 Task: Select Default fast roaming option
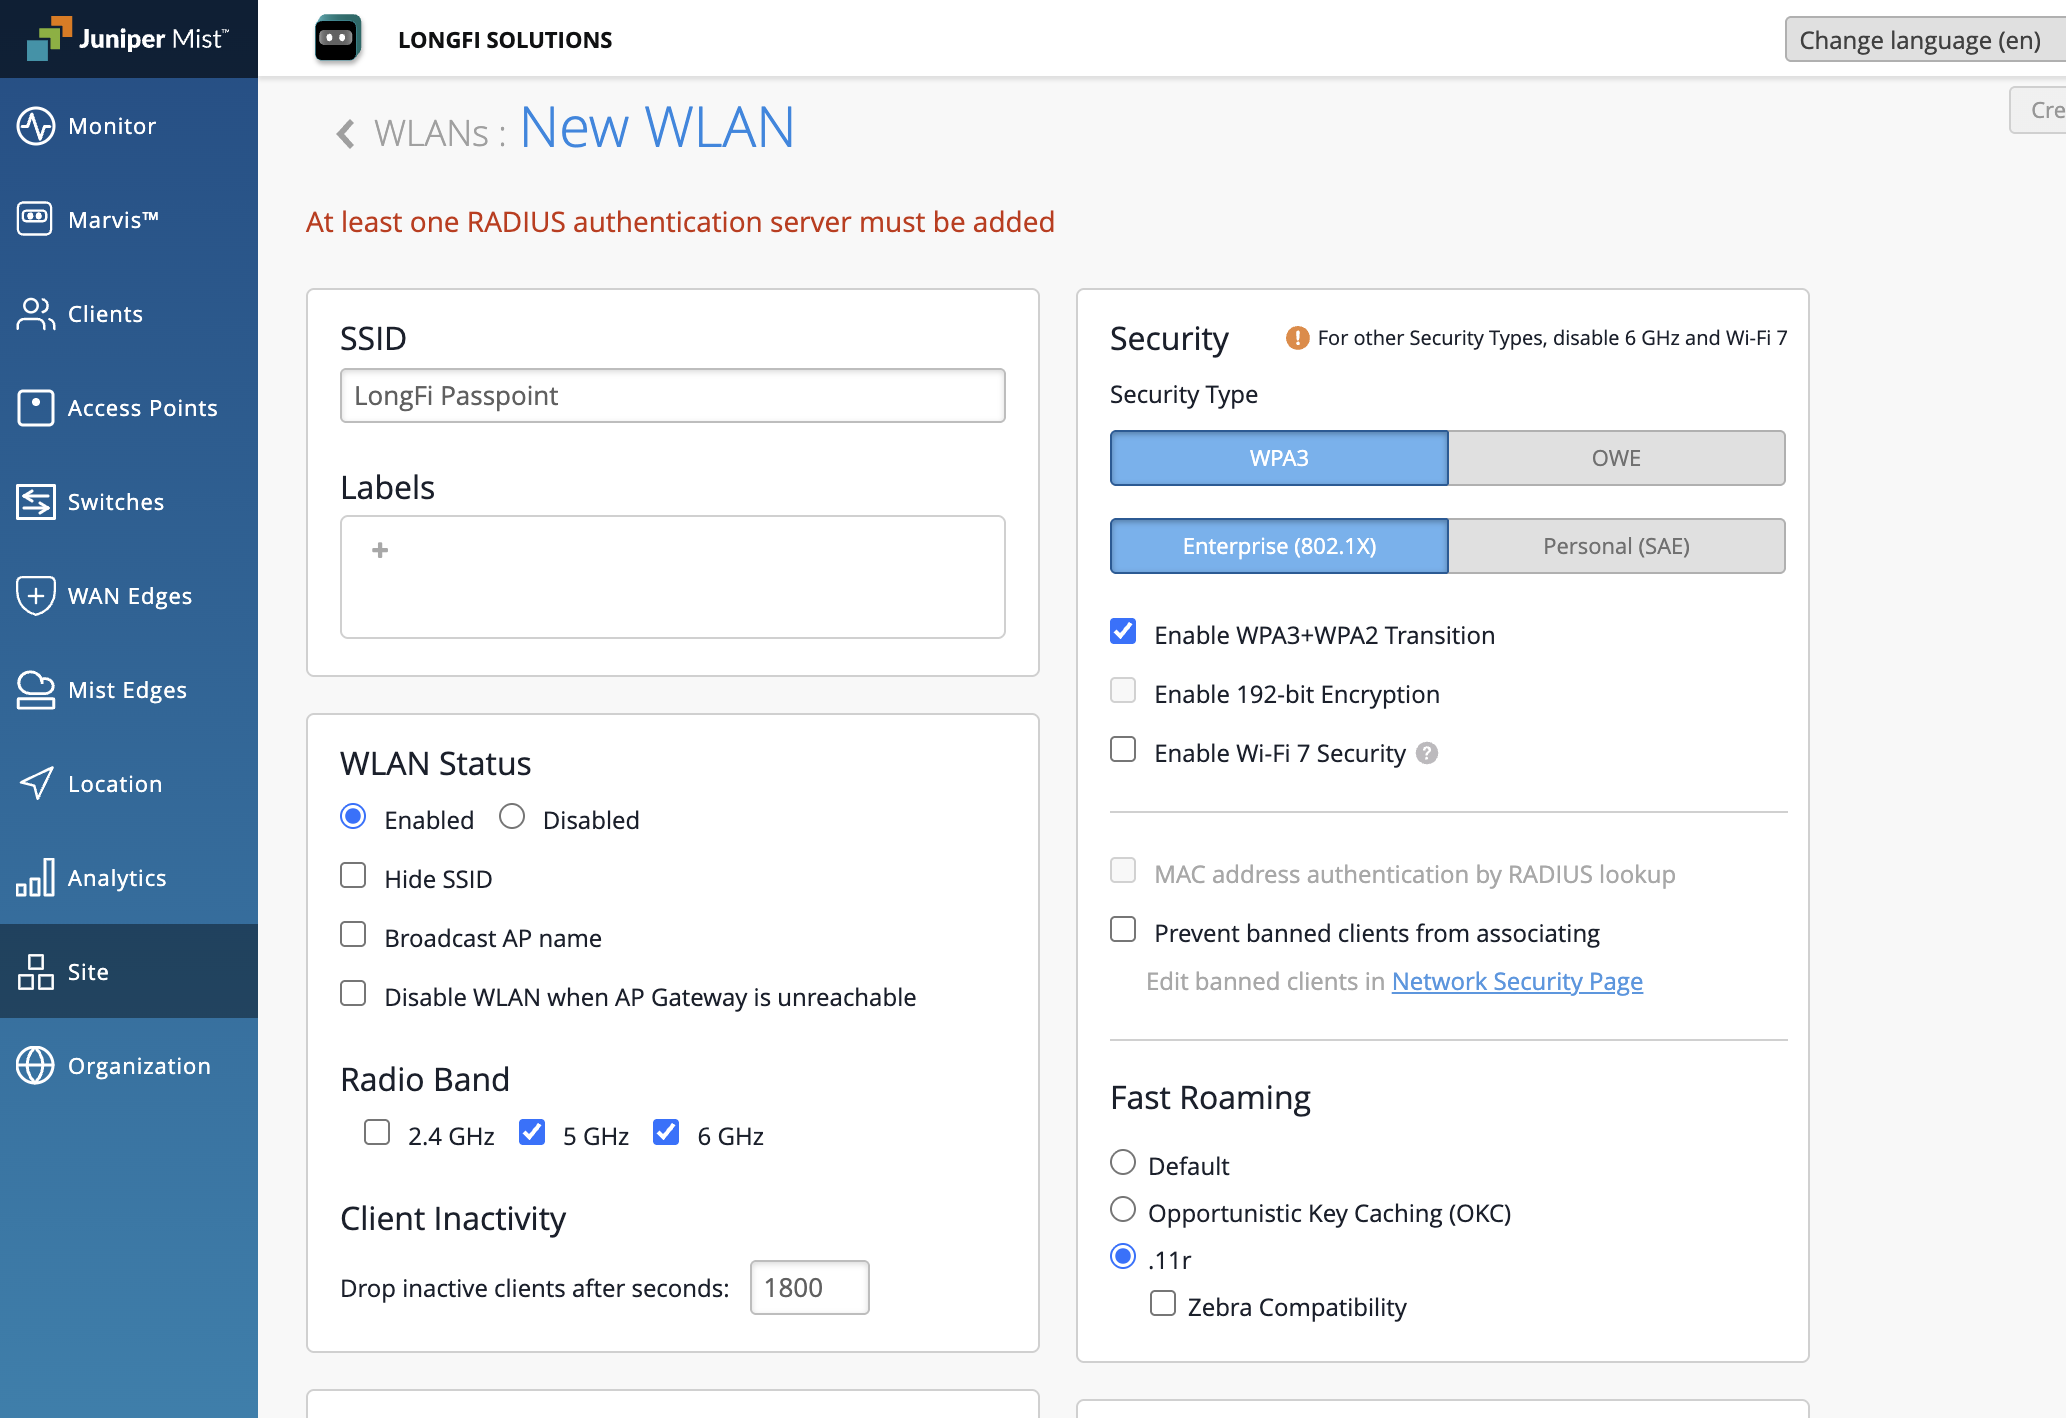tap(1123, 1163)
